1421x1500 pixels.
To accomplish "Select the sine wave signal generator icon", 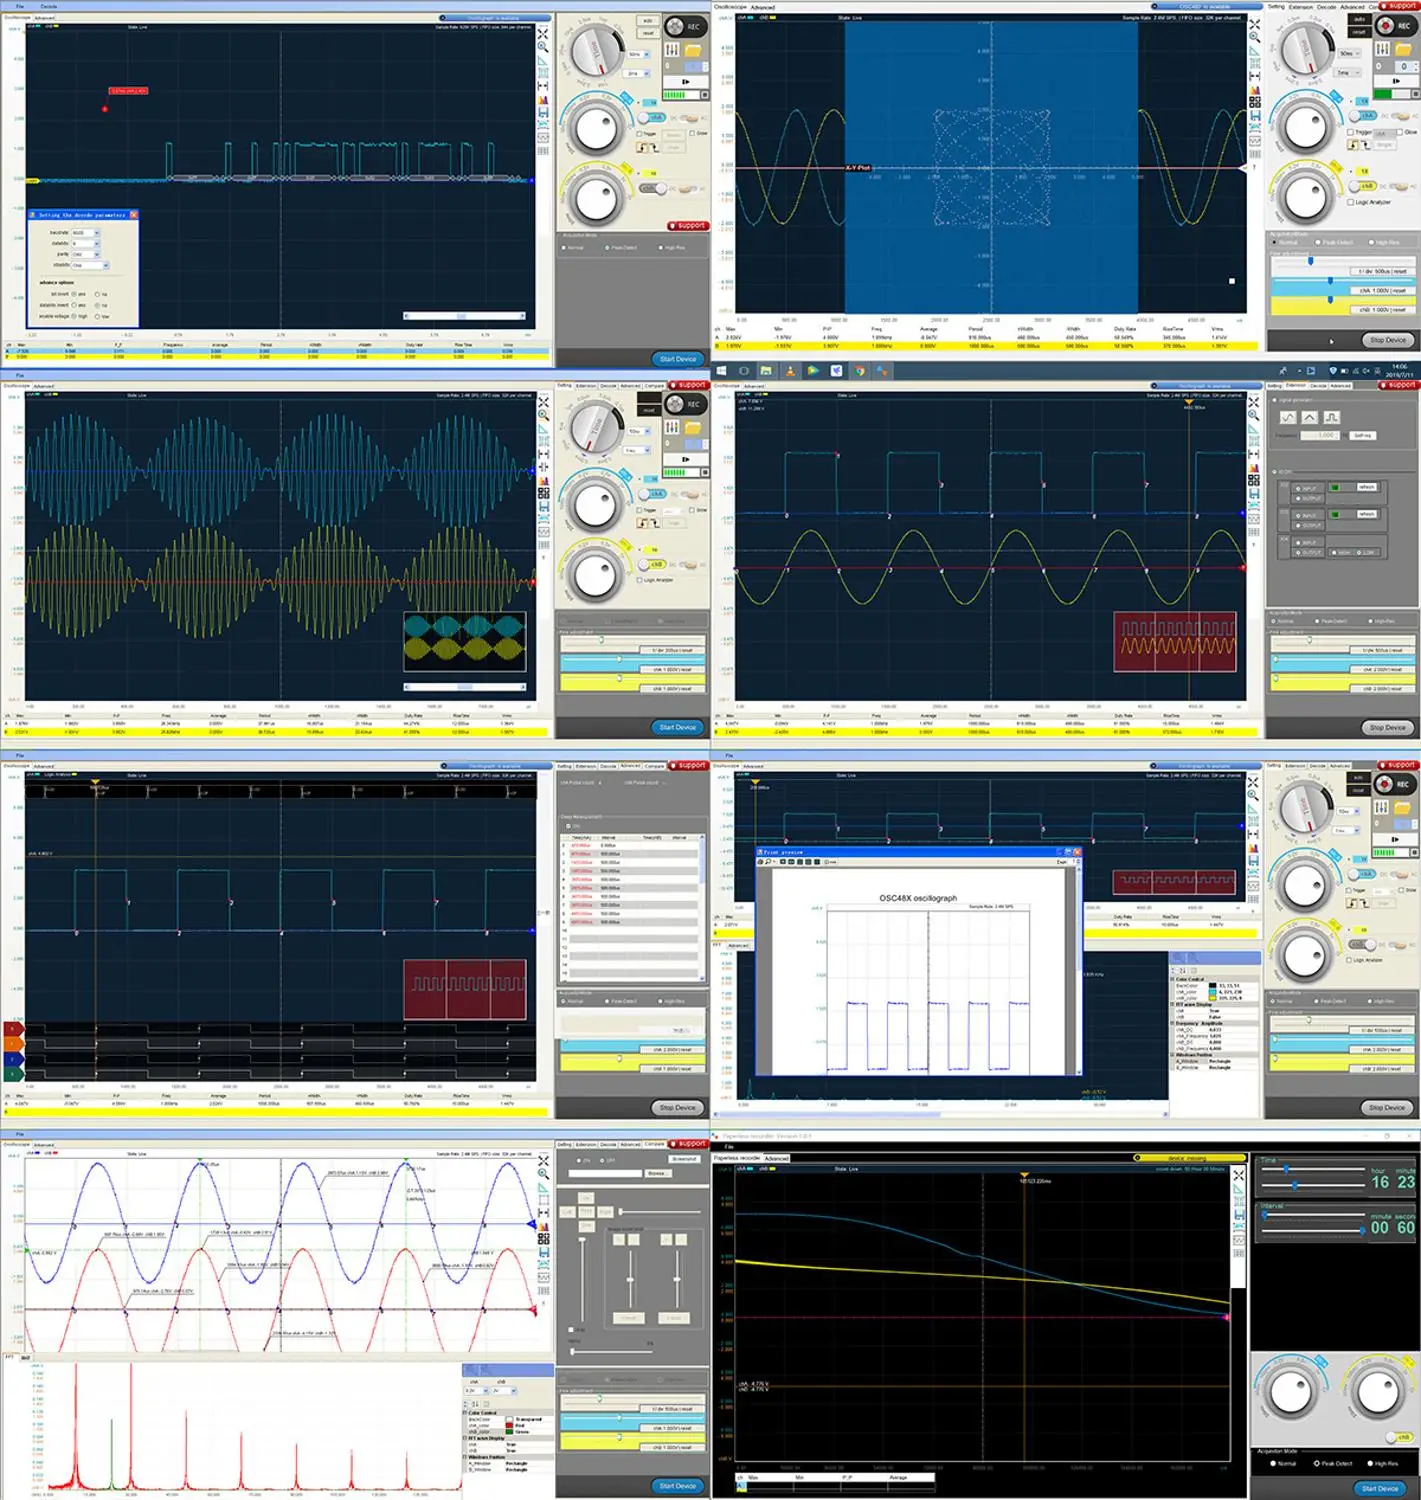I will tap(1288, 417).
